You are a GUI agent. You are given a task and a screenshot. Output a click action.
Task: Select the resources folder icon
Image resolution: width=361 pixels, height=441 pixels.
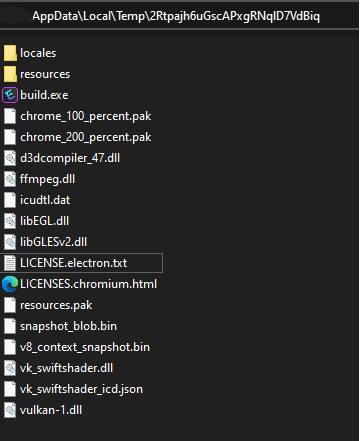pos(10,74)
